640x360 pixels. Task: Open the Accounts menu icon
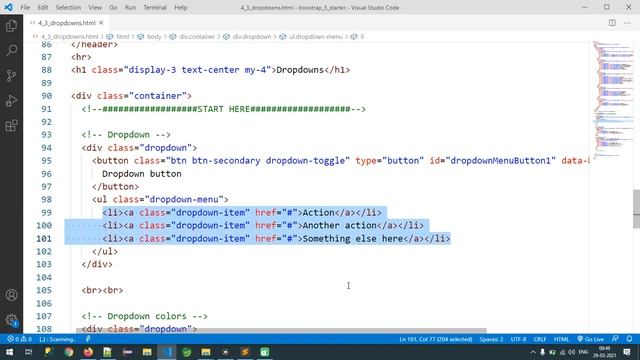point(11,295)
